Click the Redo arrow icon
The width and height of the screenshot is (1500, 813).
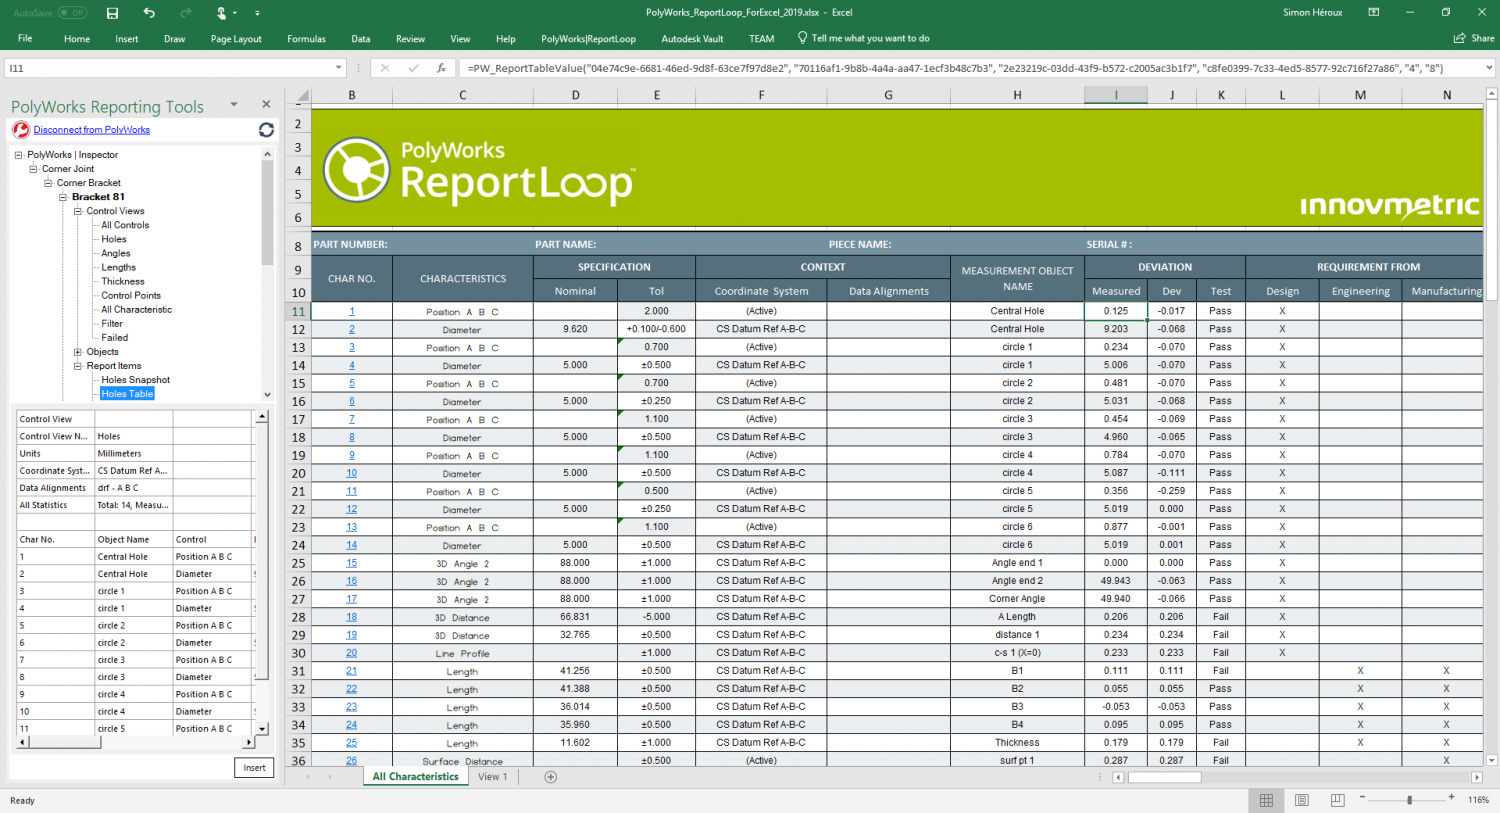pos(185,13)
